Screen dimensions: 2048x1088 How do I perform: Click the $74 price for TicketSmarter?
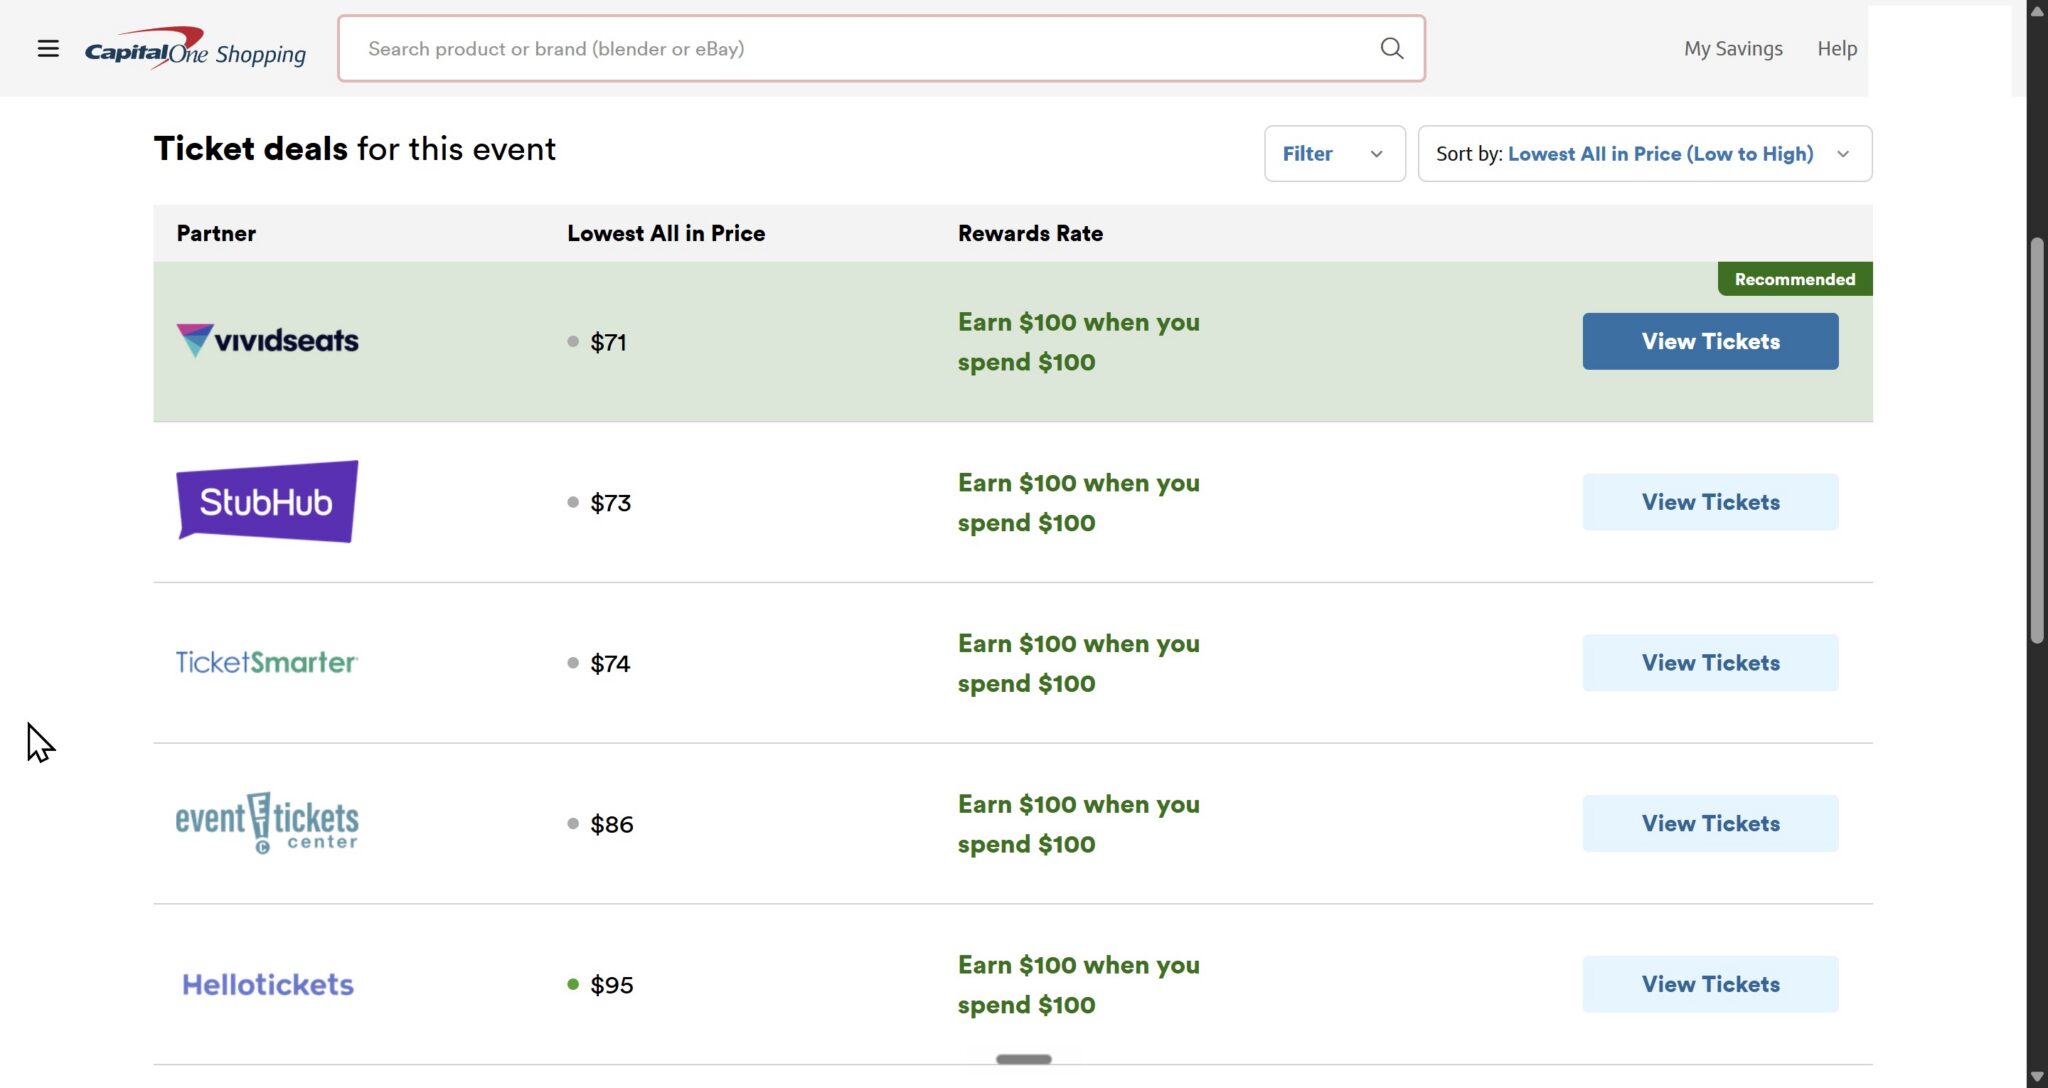pyautogui.click(x=610, y=663)
